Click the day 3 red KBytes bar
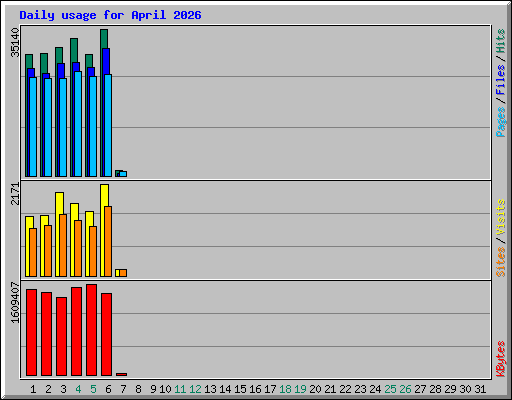Viewport: 512px width, 400px height. coord(61,337)
